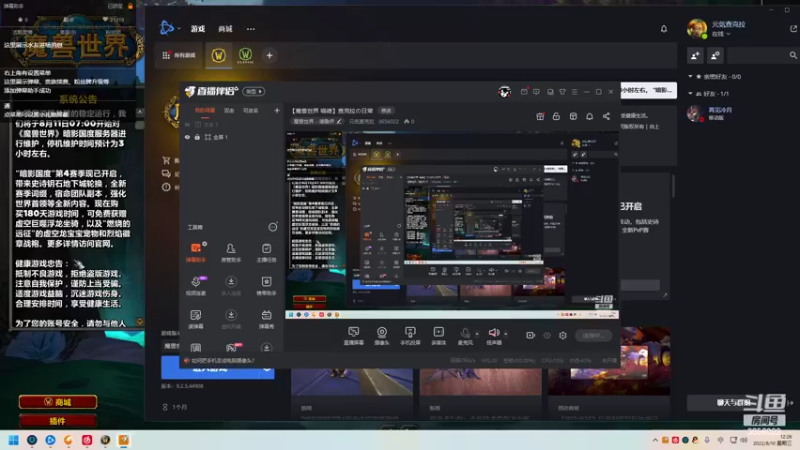Toggle lock on 全屏 1 source

pyautogui.click(x=197, y=137)
